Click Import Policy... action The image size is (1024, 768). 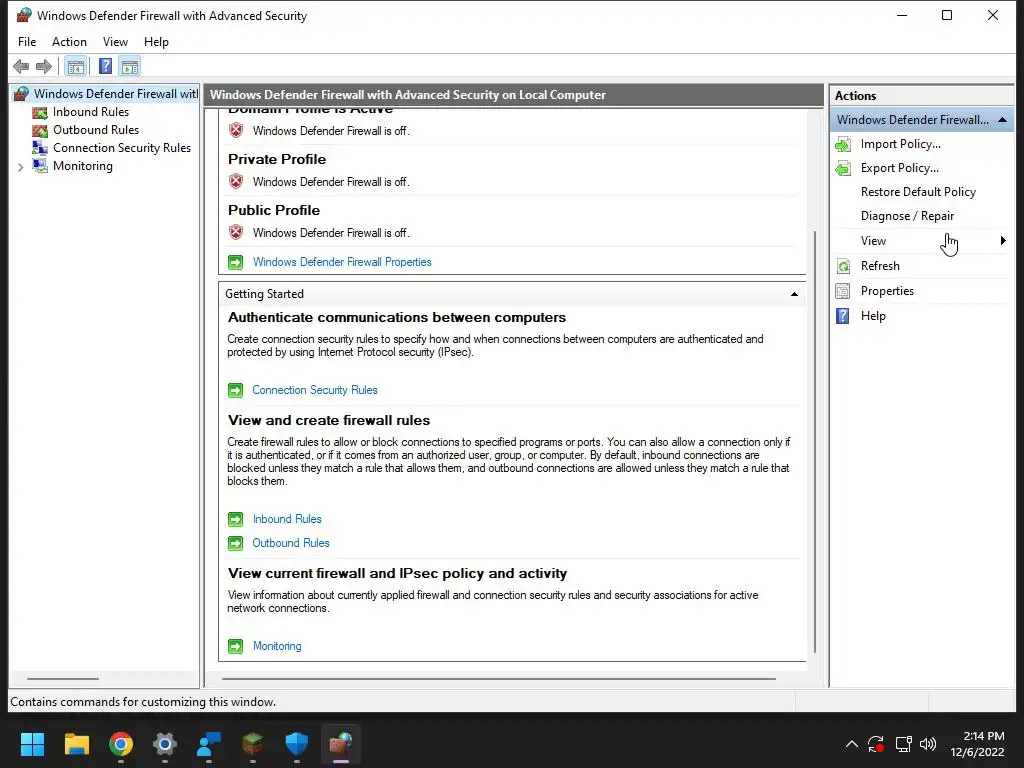click(x=901, y=144)
